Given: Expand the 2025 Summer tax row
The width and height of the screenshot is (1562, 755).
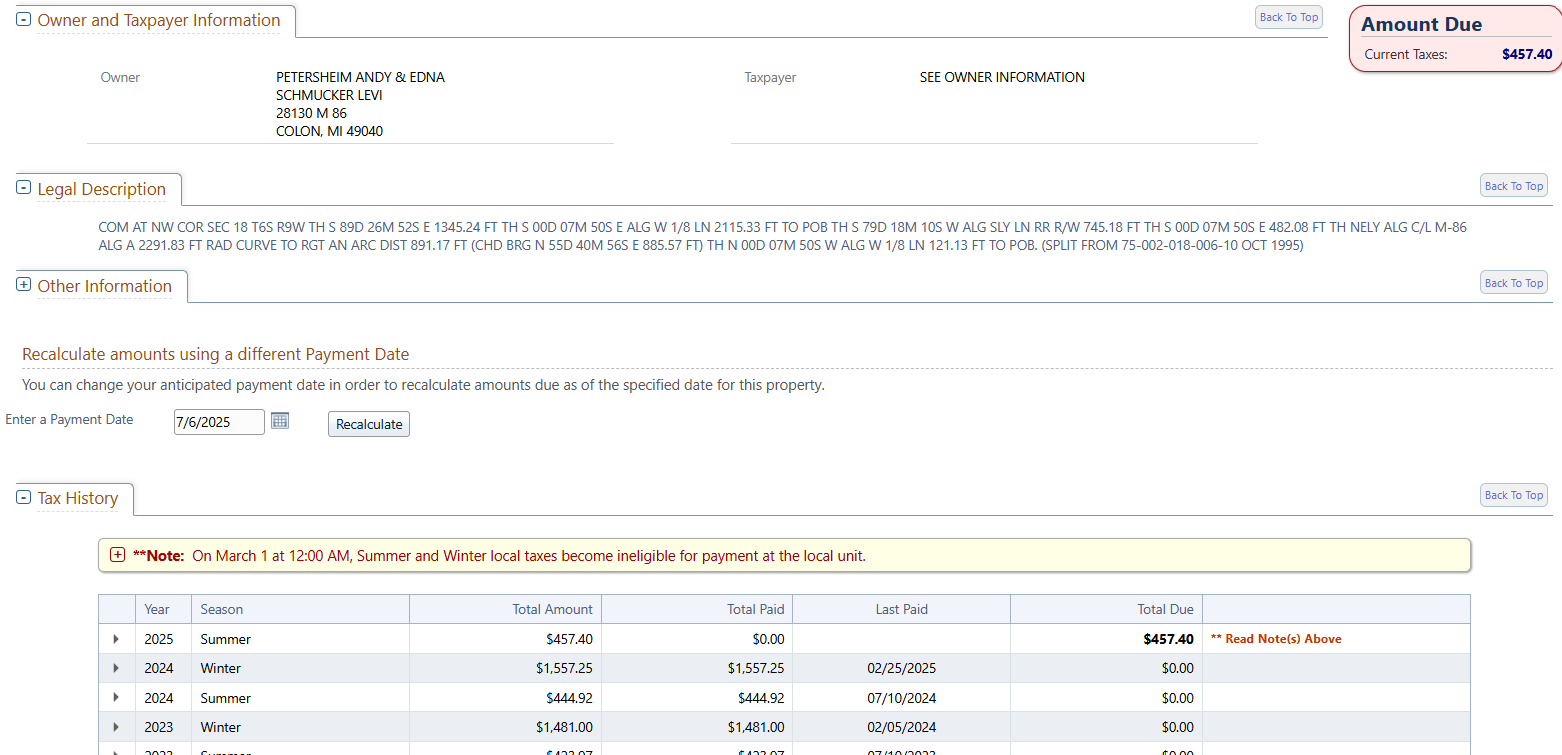Looking at the screenshot, I should coord(116,639).
